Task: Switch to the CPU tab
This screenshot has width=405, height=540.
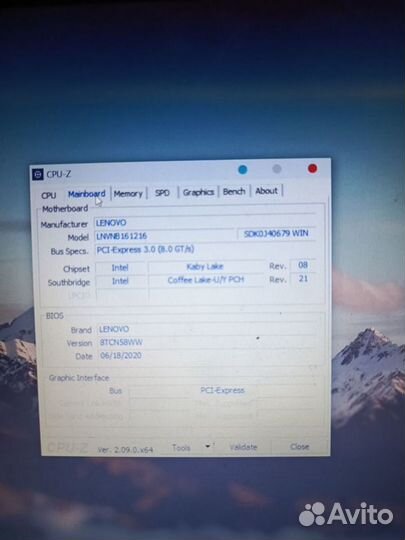Action: click(49, 195)
